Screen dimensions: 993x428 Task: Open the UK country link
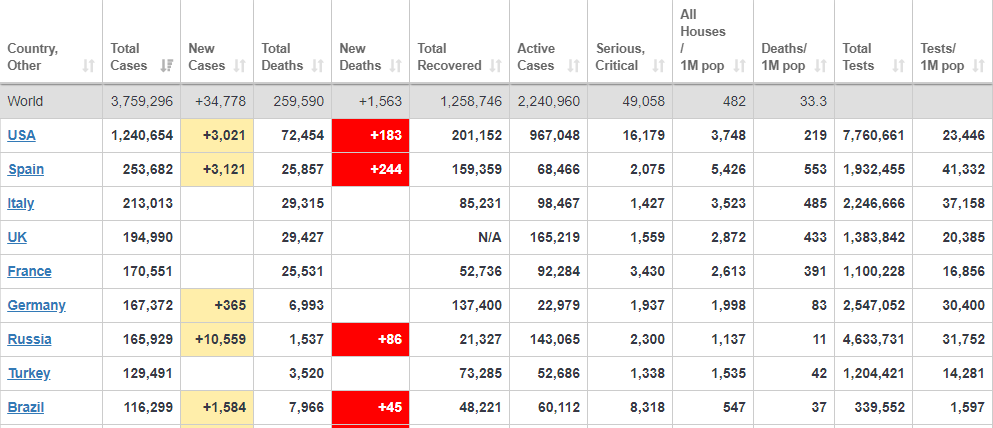tap(17, 237)
